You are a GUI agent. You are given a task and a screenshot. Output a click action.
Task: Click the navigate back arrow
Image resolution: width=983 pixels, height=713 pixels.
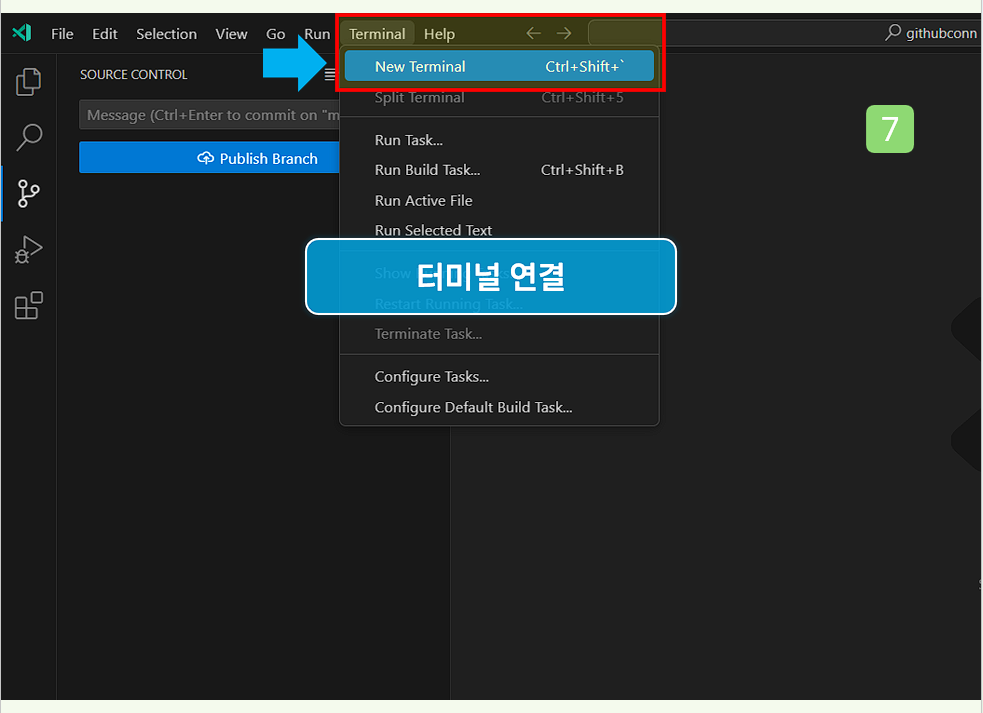(533, 33)
